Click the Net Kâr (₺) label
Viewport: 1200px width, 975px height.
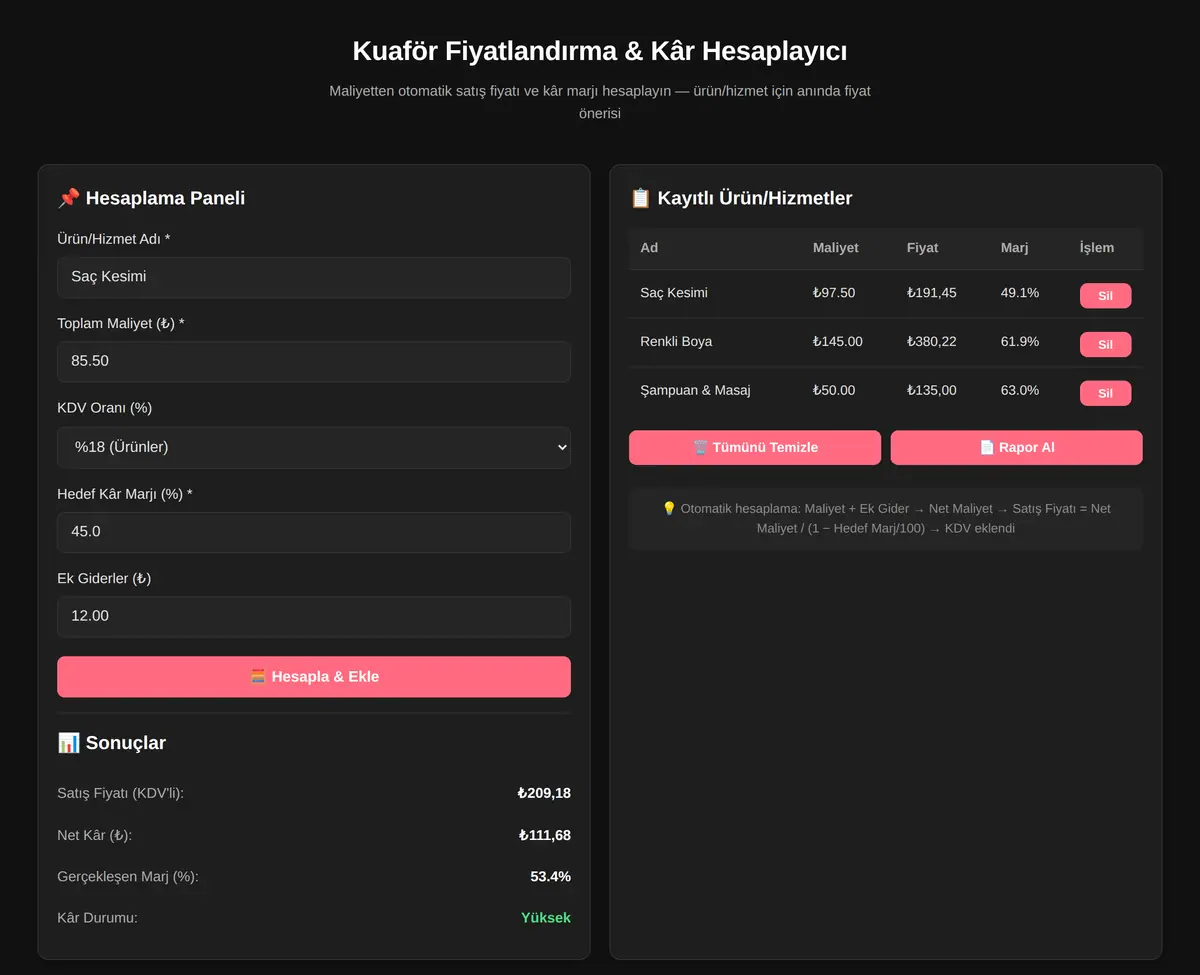[95, 835]
